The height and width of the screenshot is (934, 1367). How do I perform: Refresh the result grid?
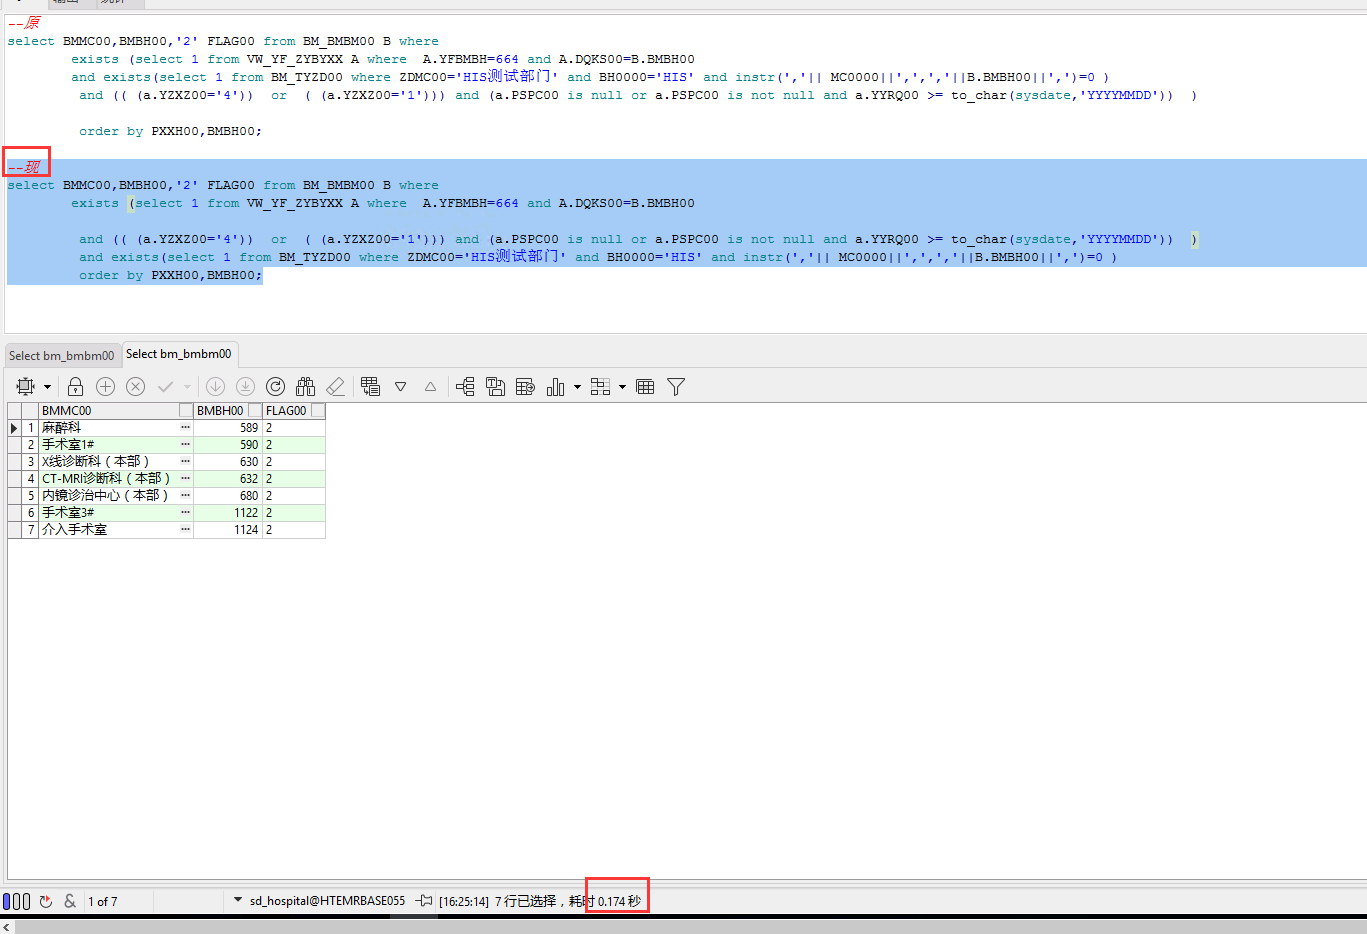[276, 387]
